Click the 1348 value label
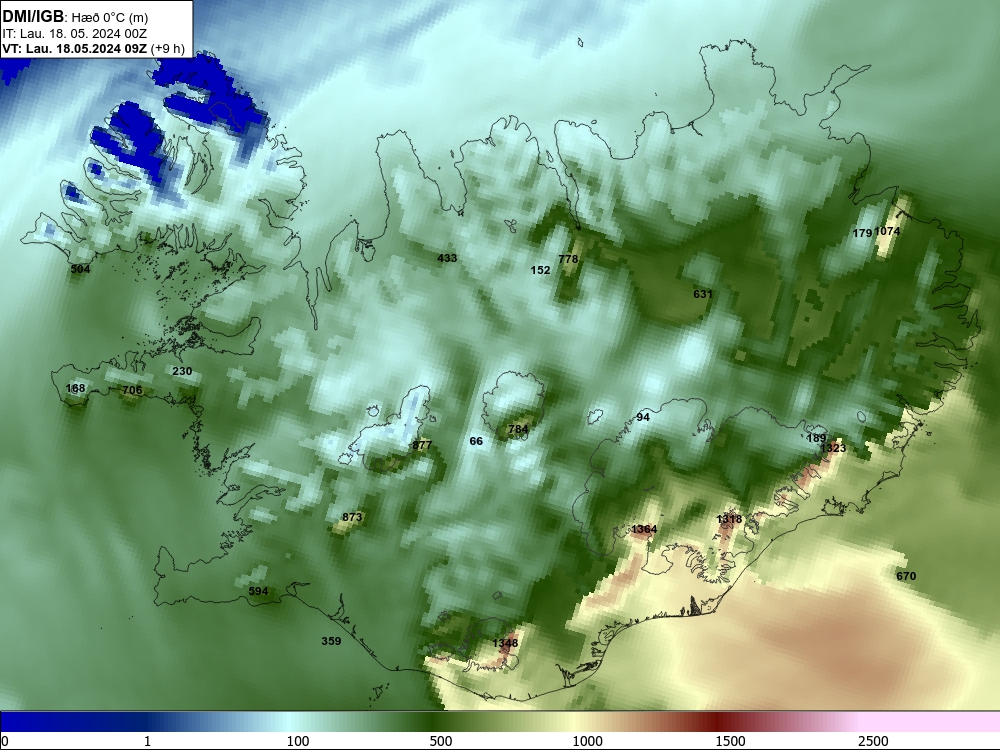1000x750 pixels. coord(505,643)
